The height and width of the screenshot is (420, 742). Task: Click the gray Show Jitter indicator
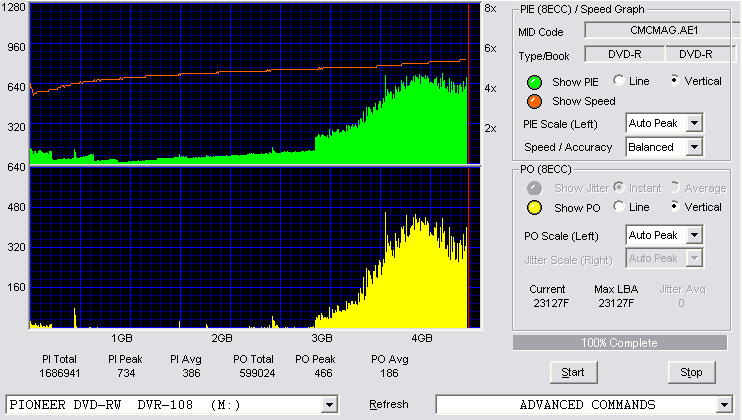click(x=534, y=188)
